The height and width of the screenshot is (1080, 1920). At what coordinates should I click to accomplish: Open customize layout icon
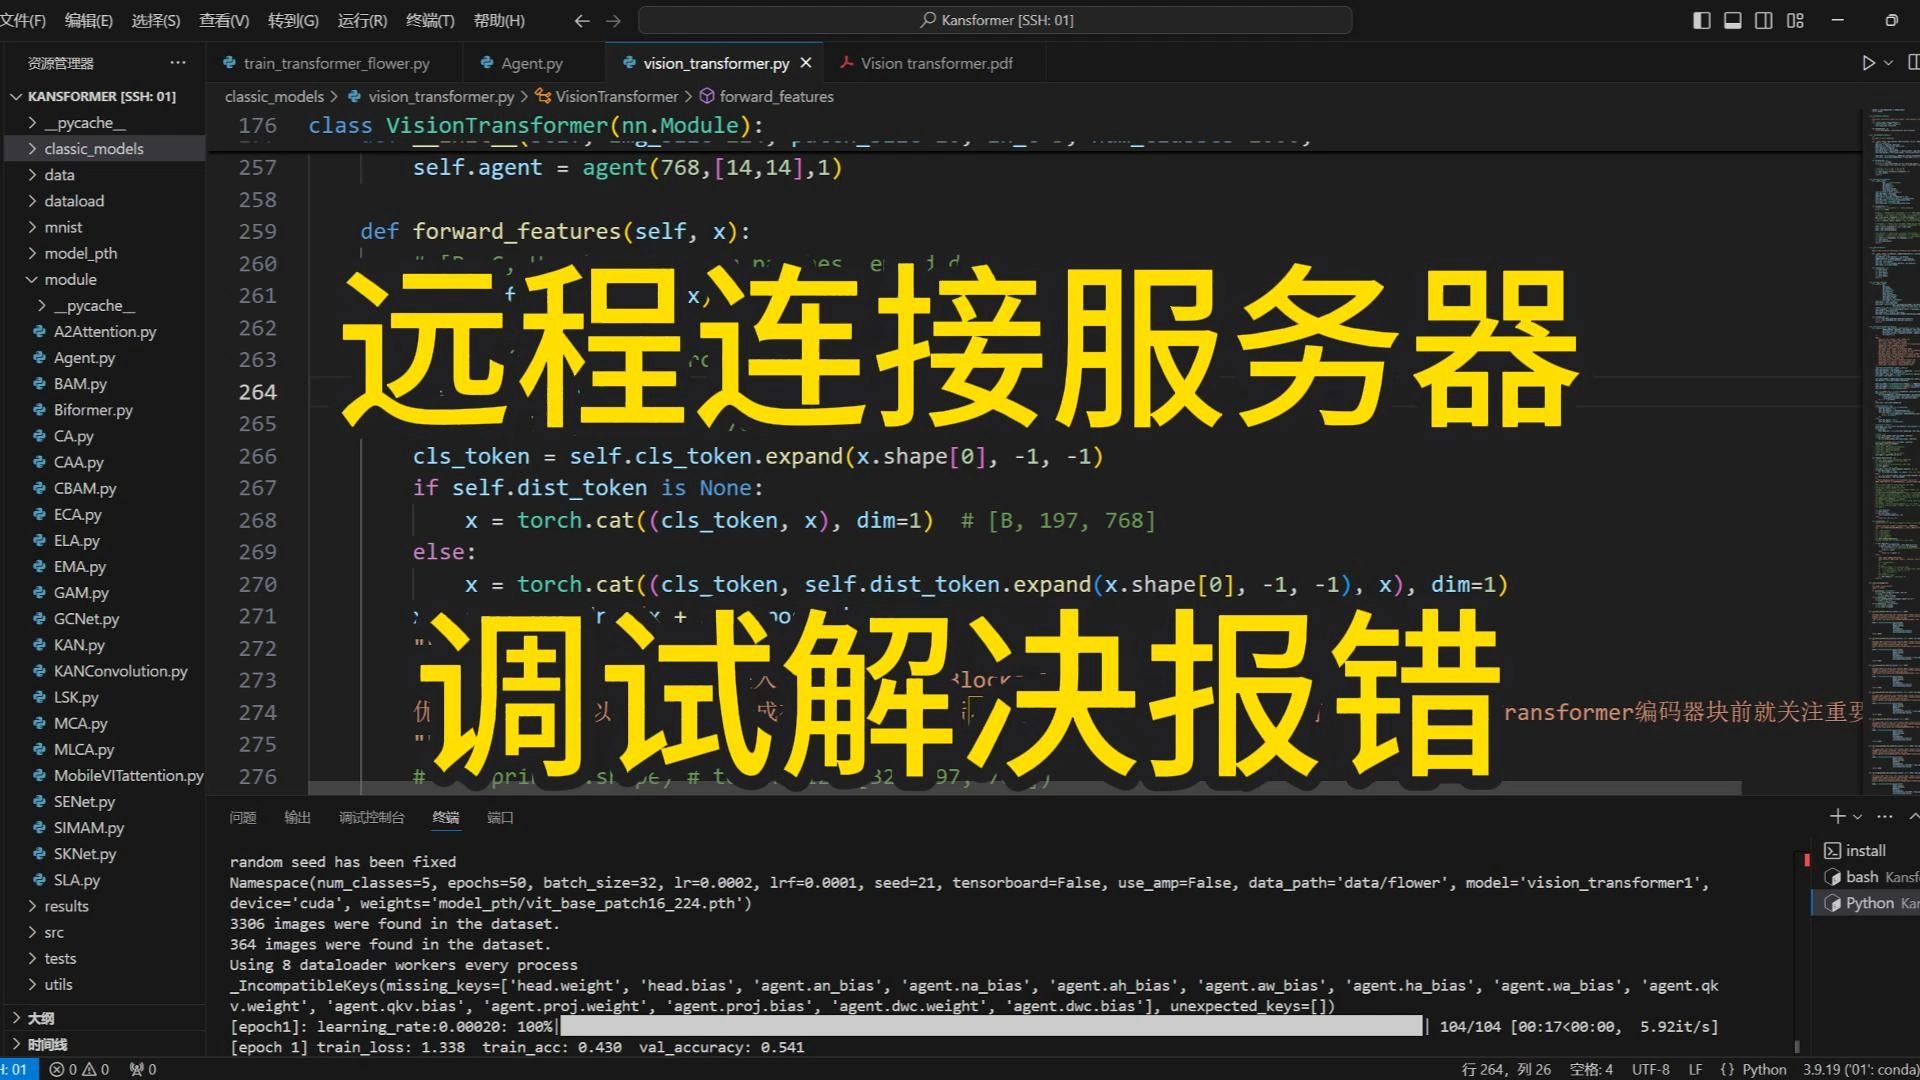pos(1796,20)
